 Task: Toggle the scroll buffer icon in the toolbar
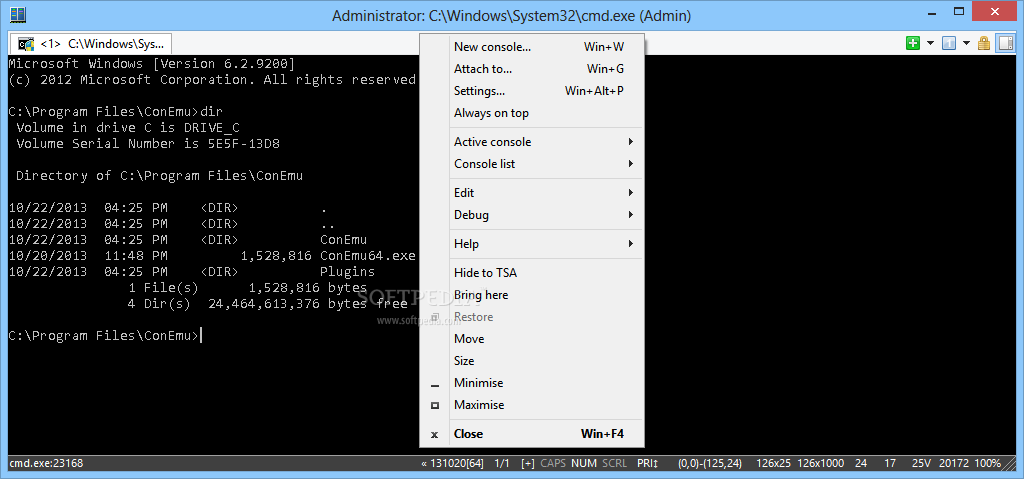coord(1006,44)
